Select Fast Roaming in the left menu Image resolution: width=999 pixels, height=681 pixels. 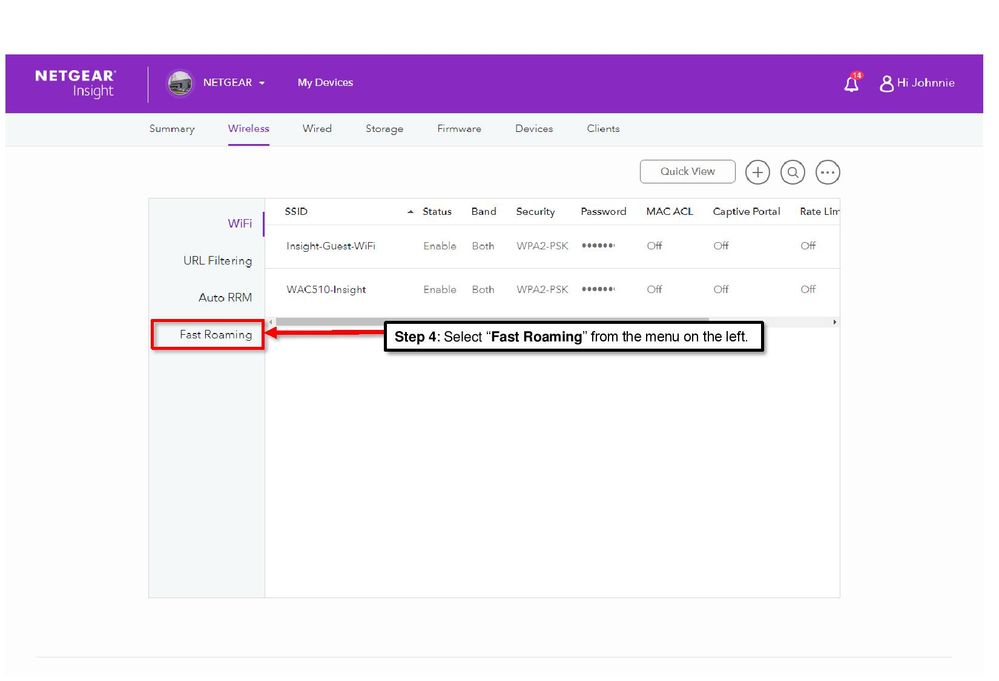(215, 334)
